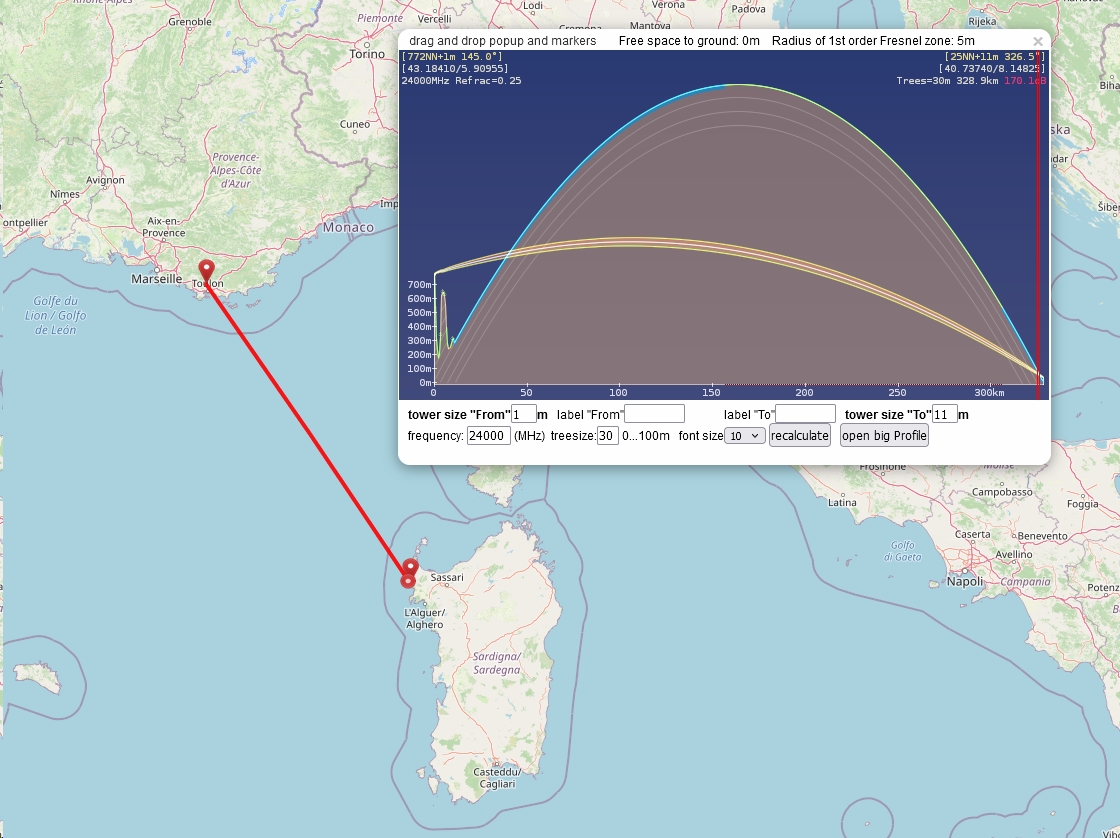The image size is (1120, 838).
Task: Select the tower size "To" field
Action: (945, 414)
